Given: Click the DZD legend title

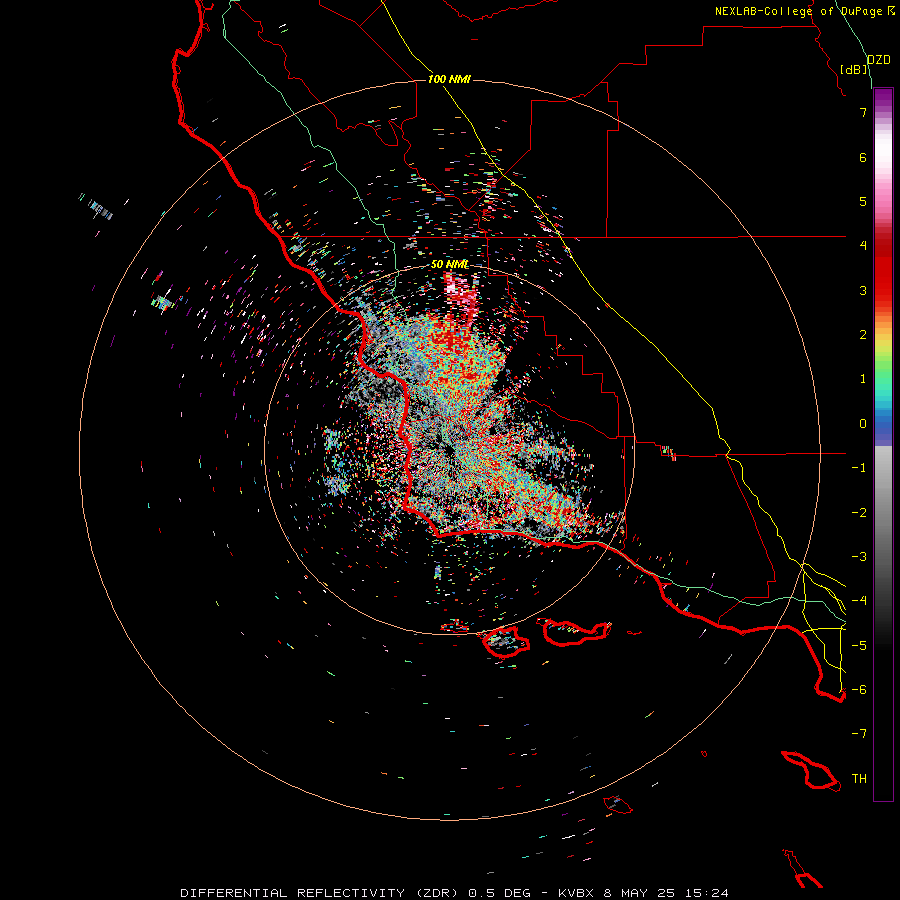Looking at the screenshot, I should click(x=879, y=60).
